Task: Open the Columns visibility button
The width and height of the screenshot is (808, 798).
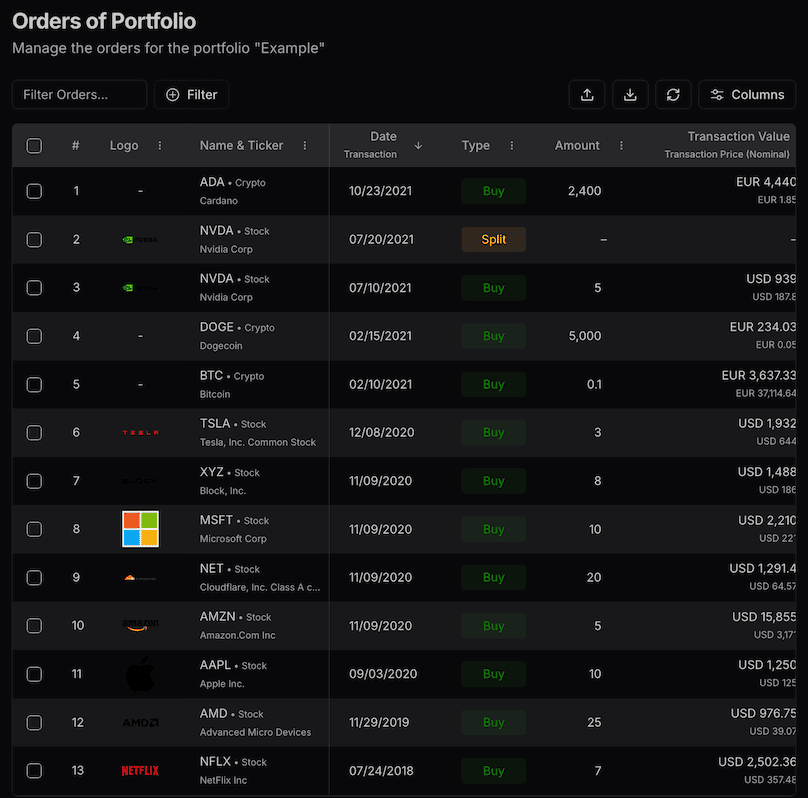Action: click(747, 95)
